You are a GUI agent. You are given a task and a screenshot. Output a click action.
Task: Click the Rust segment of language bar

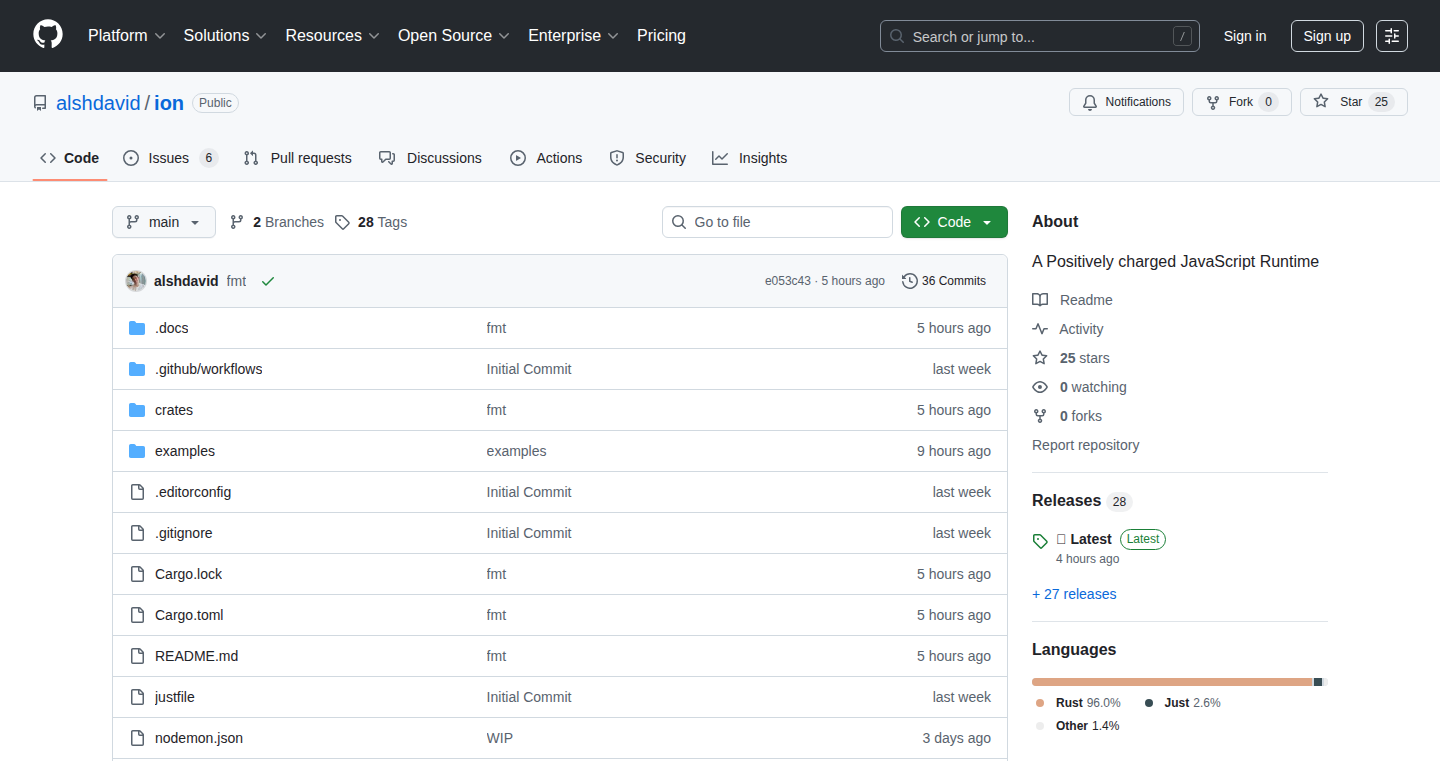point(1172,682)
